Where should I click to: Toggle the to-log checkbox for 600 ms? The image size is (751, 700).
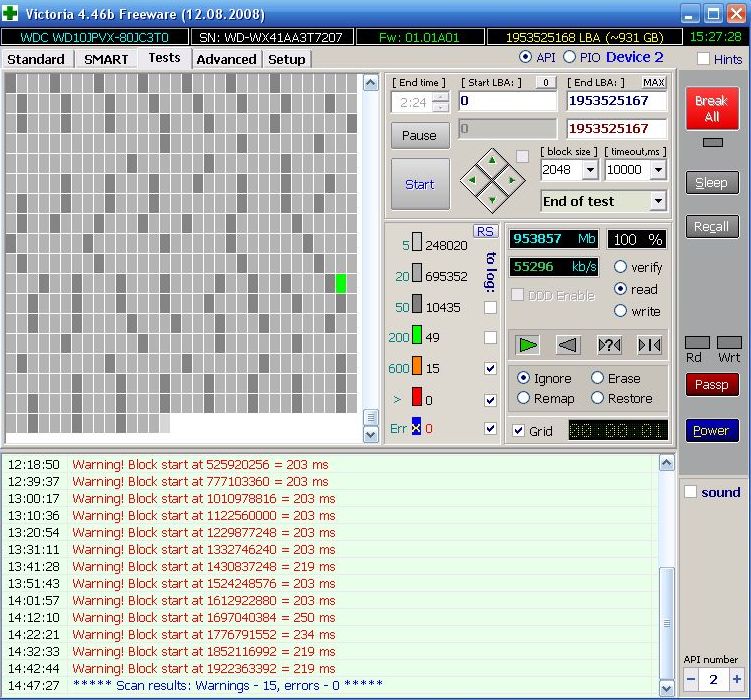coord(490,368)
